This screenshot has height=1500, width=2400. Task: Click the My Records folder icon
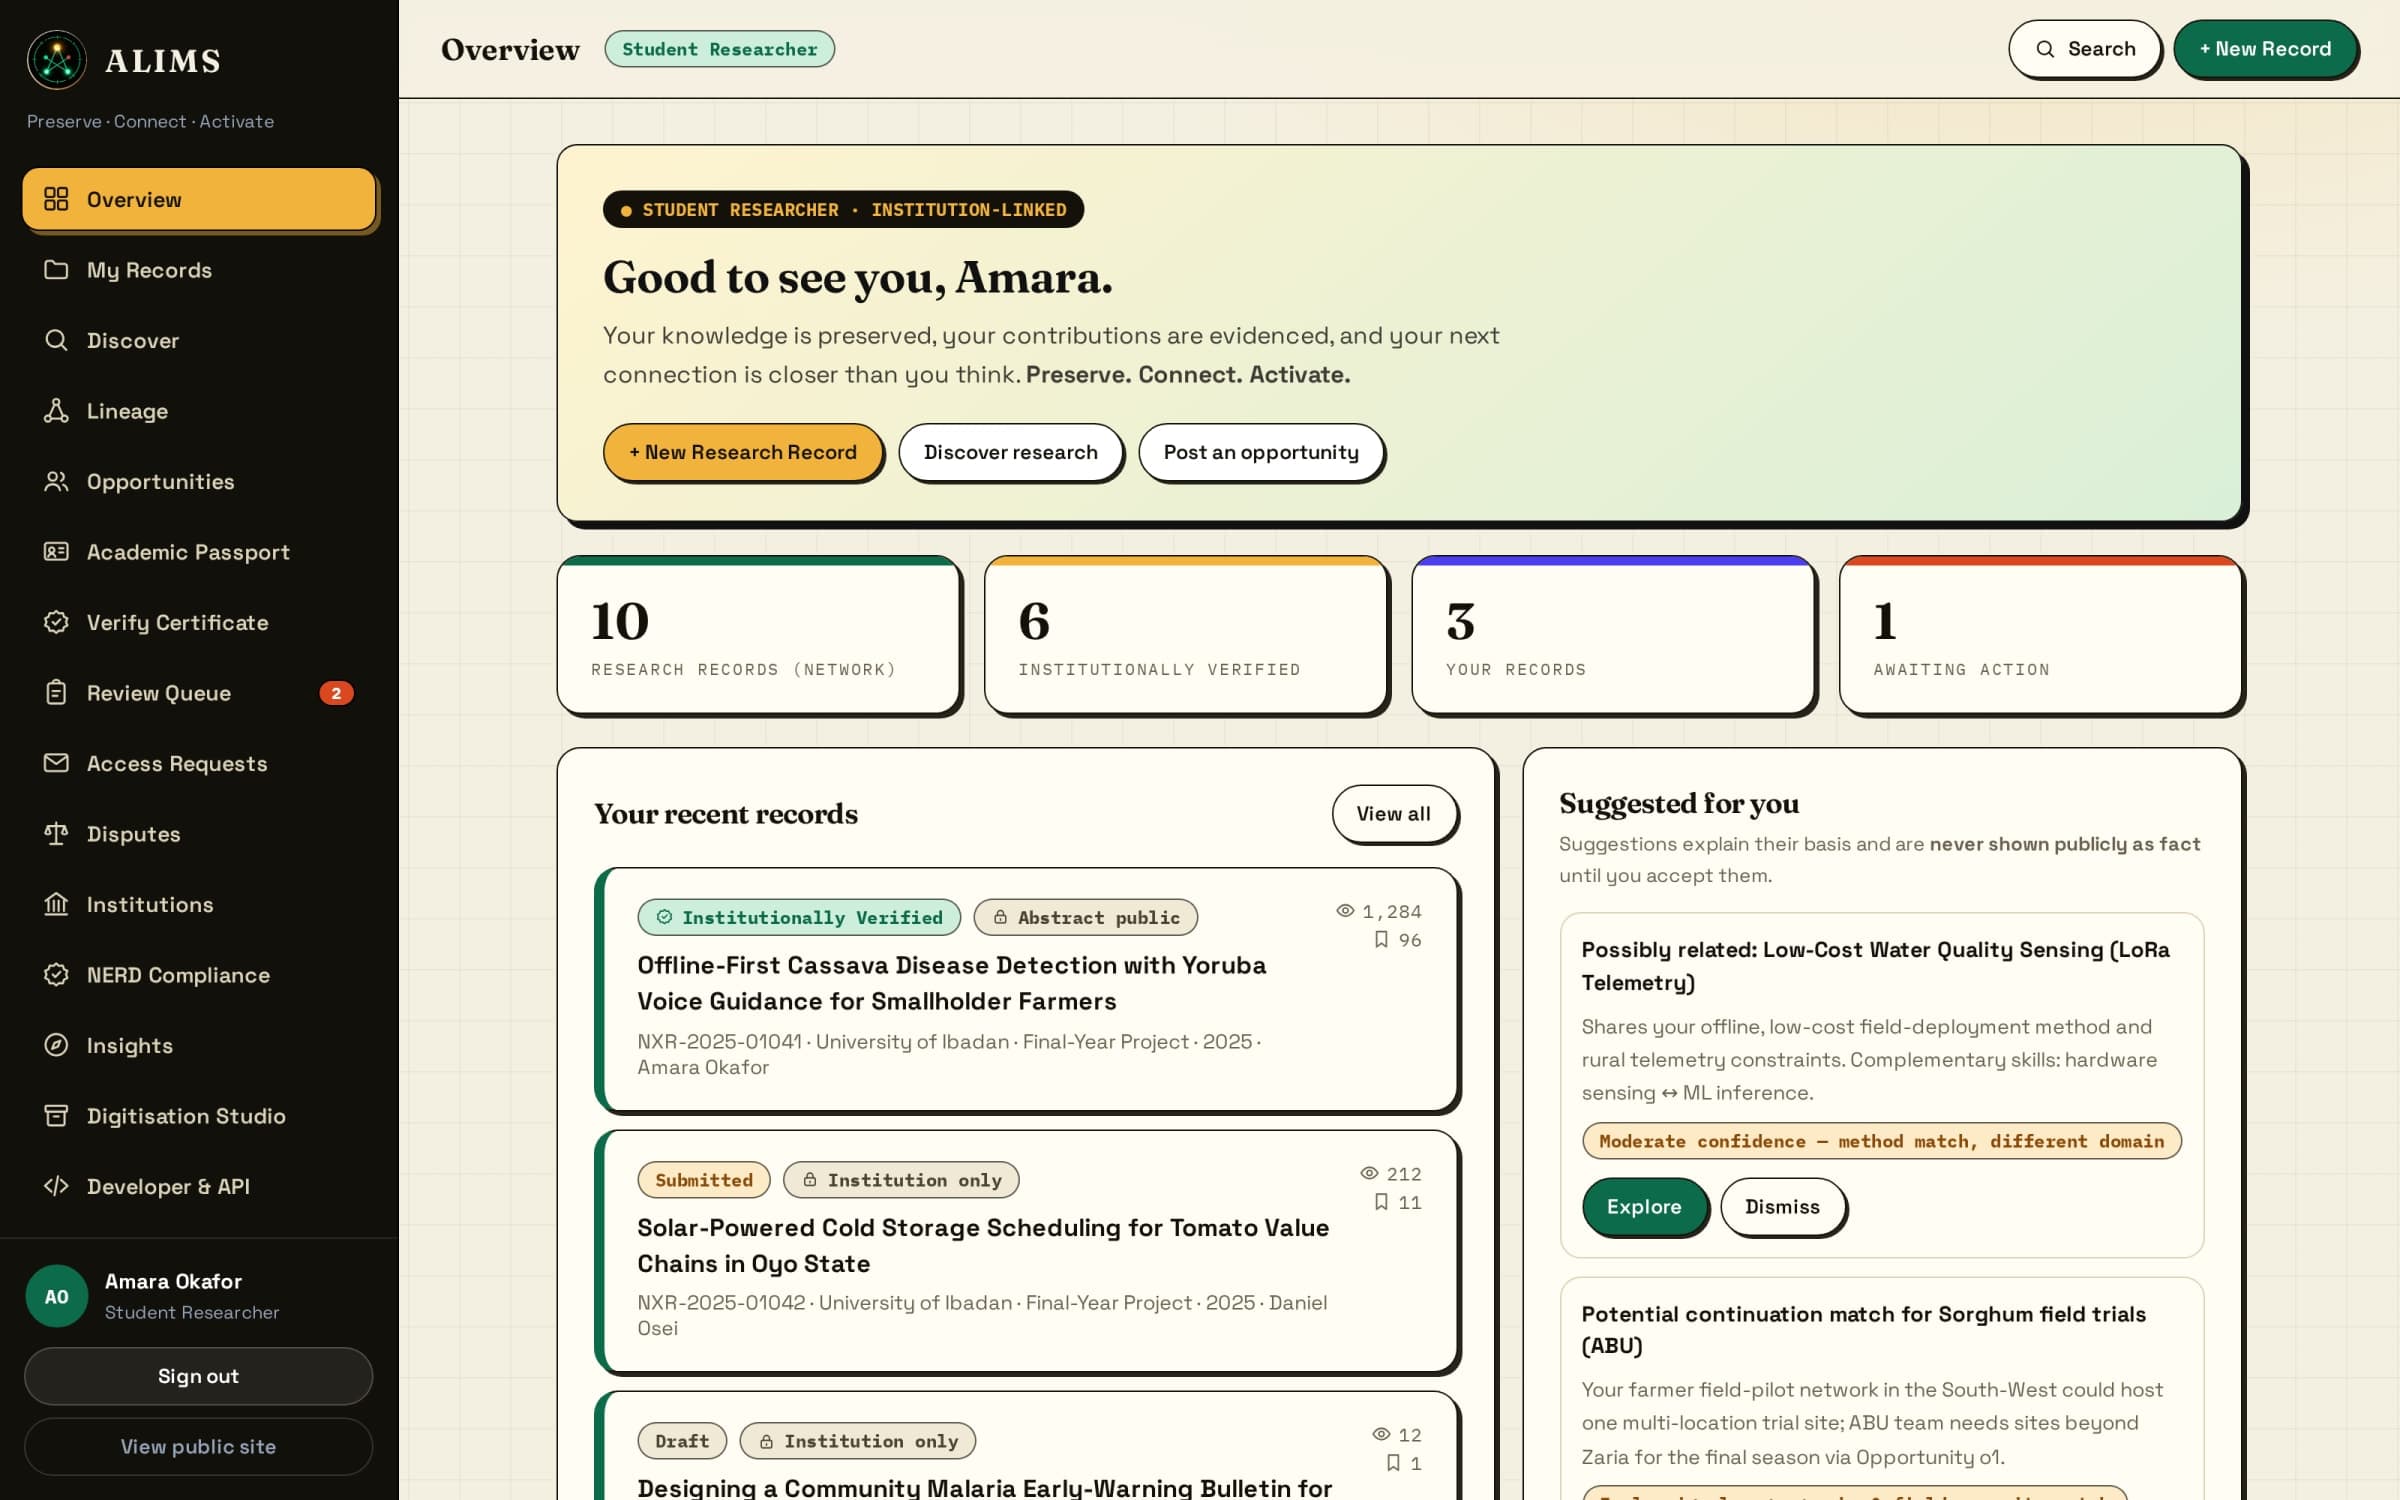(56, 270)
